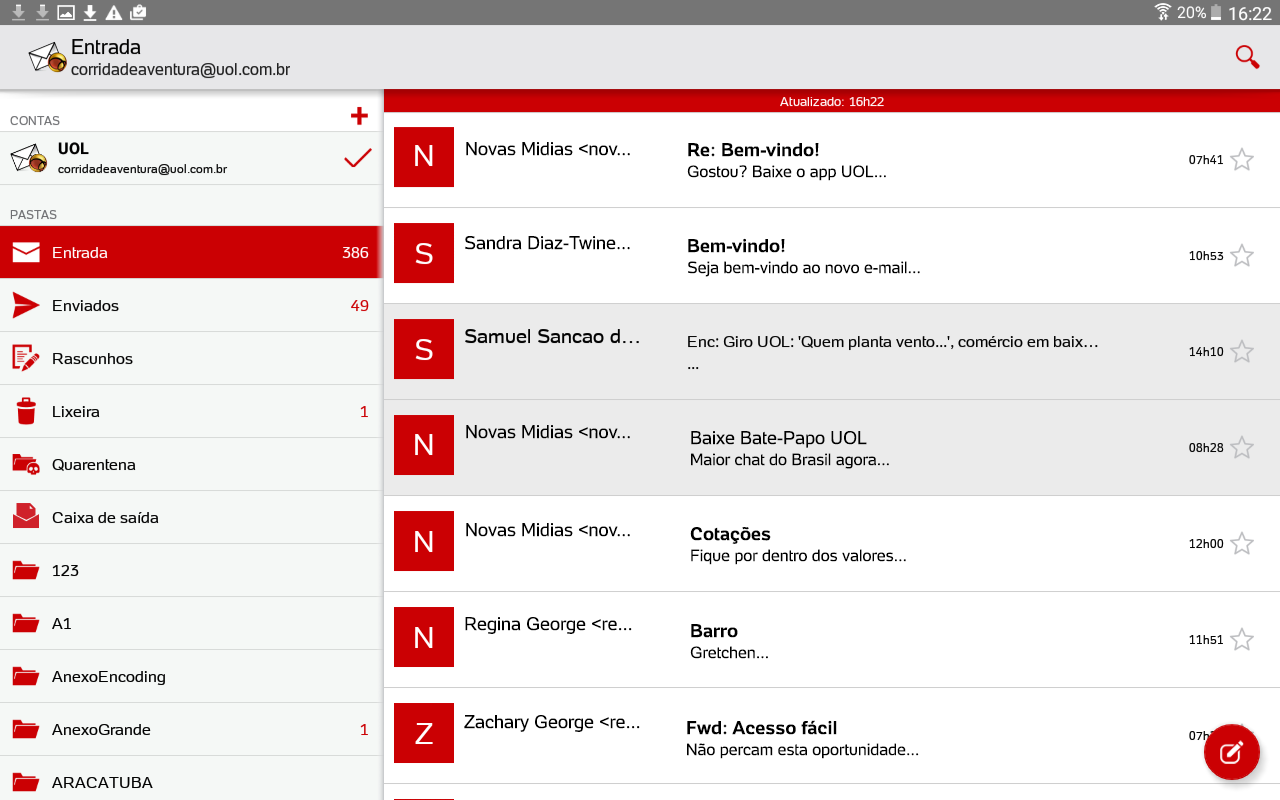Screen dimensions: 1280x800
Task: Open the search magnifier icon
Action: point(1247,57)
